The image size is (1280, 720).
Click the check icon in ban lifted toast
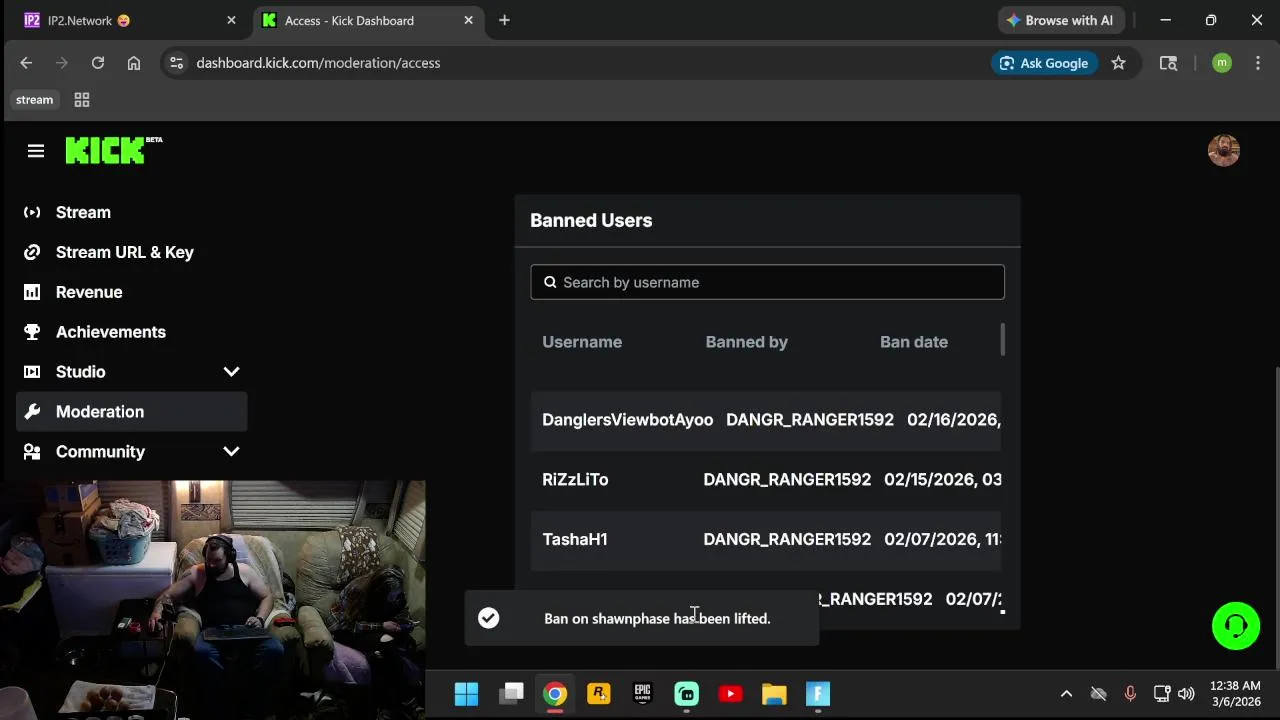(x=488, y=618)
